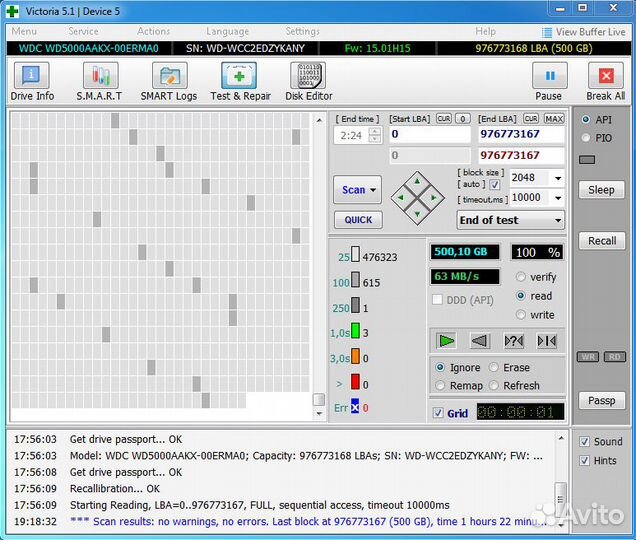This screenshot has width=636, height=540.
Task: Toggle the Grid checkbox
Action: click(x=438, y=413)
